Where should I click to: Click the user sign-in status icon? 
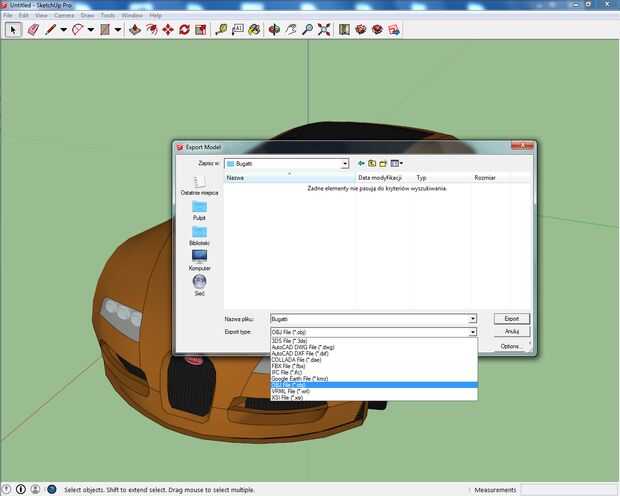(x=35, y=489)
